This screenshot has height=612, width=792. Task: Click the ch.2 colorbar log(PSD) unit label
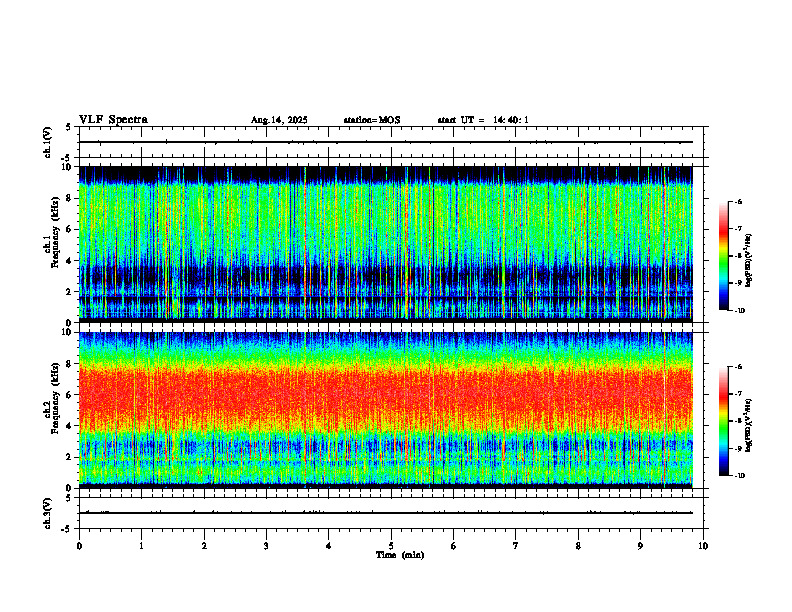[x=748, y=425]
